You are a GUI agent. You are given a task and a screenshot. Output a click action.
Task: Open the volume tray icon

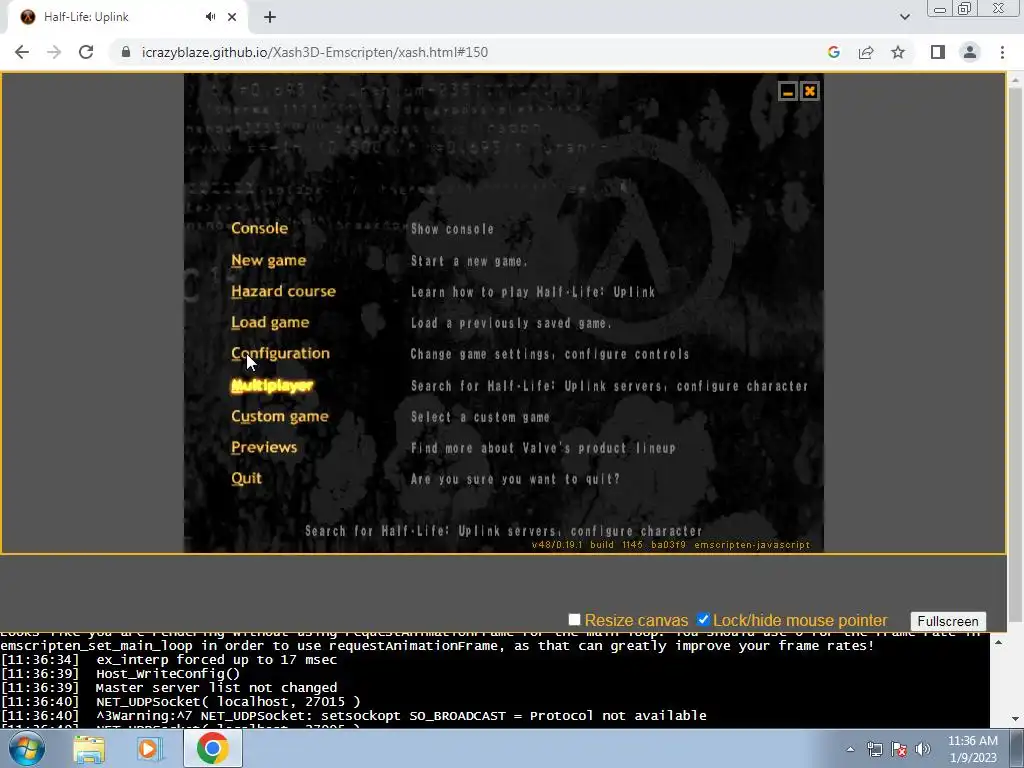(922, 749)
